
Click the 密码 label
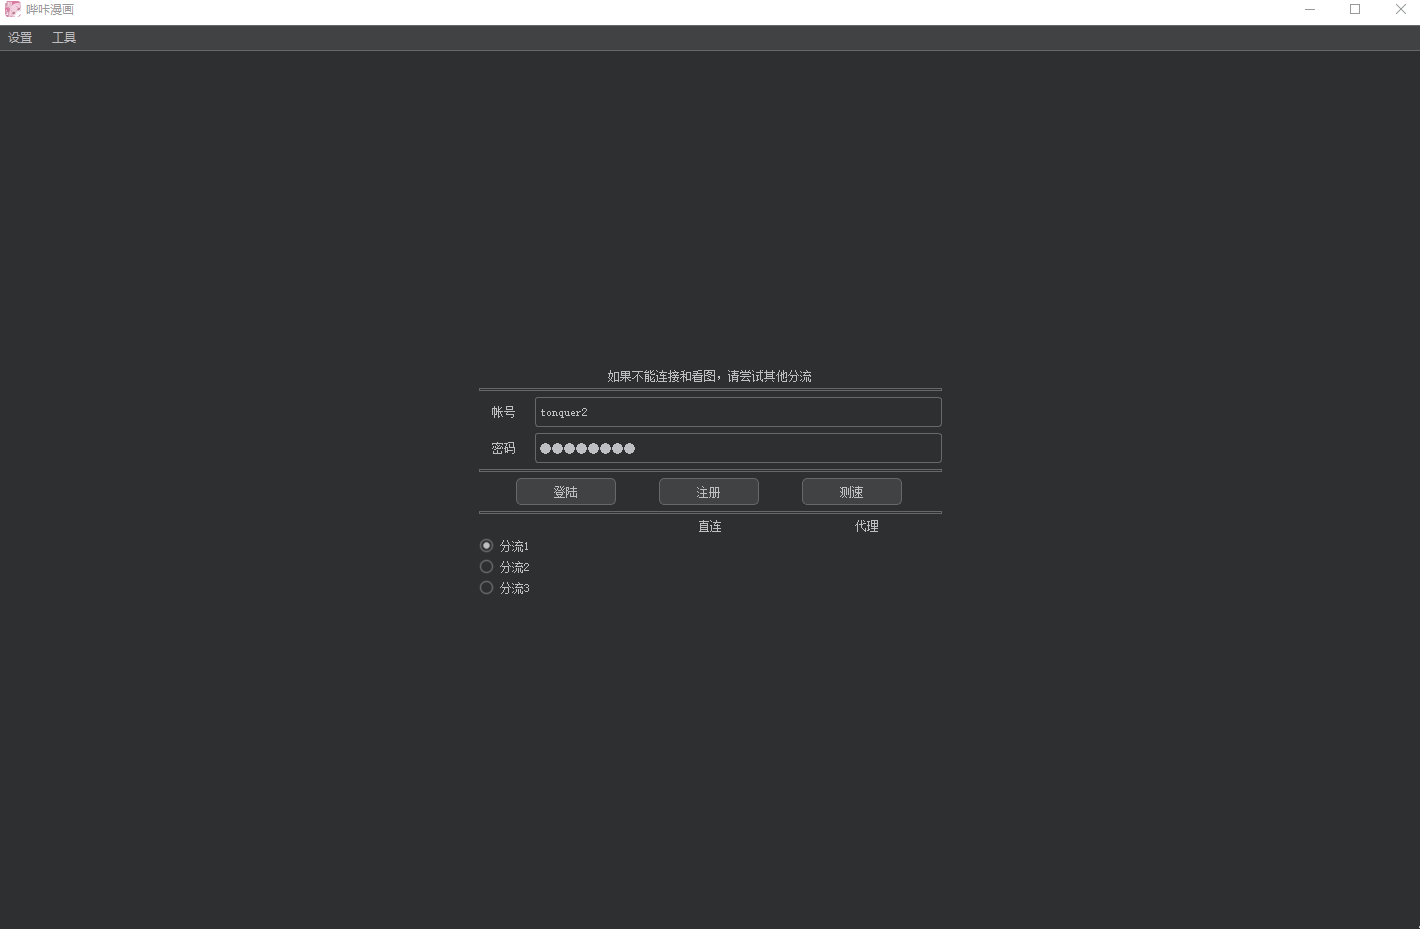(503, 448)
